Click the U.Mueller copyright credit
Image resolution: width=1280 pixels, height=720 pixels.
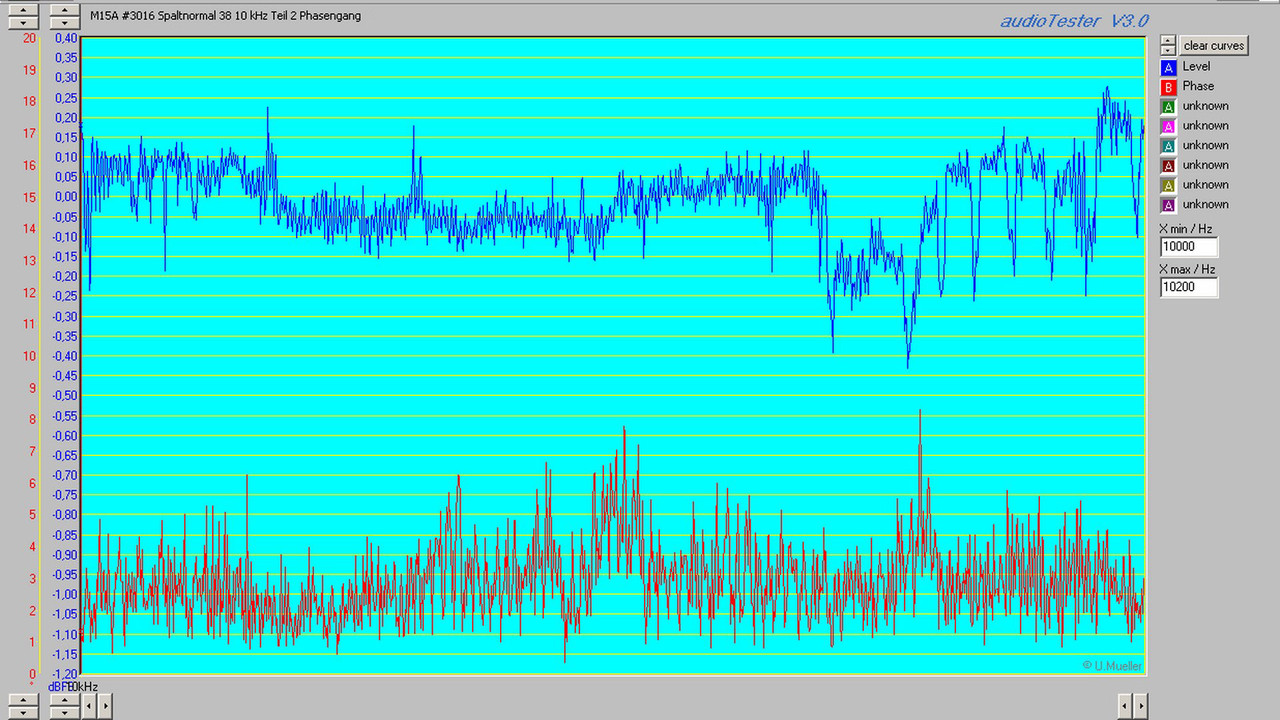coord(1111,665)
